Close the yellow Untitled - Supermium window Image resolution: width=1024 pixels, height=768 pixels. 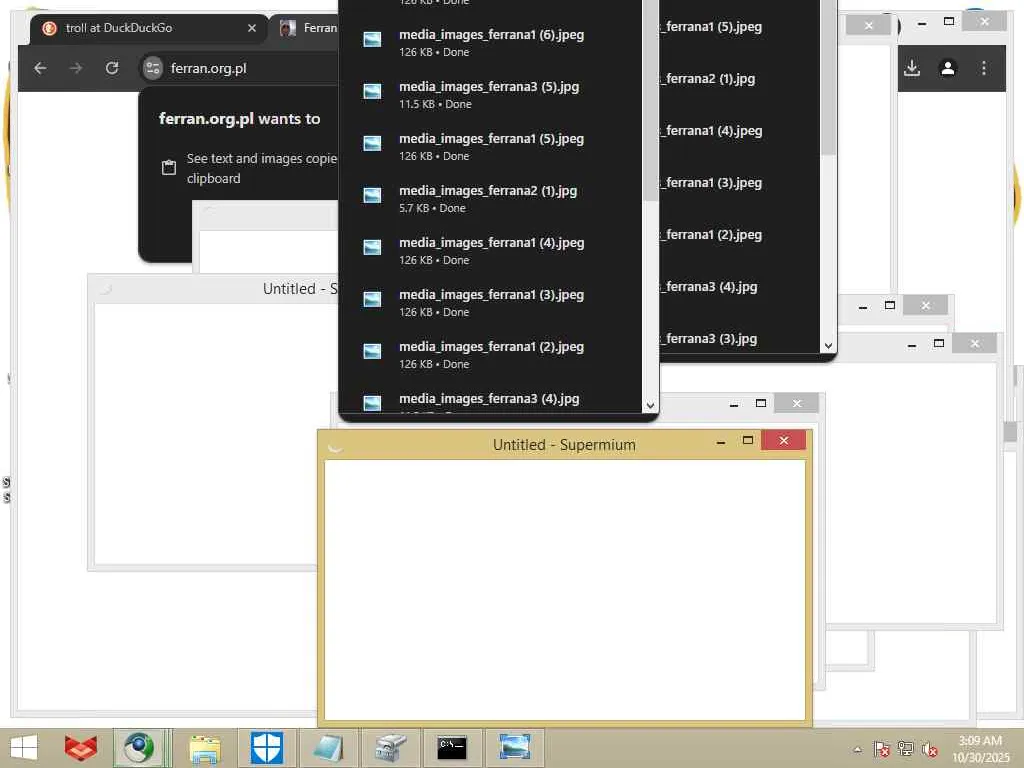point(784,441)
